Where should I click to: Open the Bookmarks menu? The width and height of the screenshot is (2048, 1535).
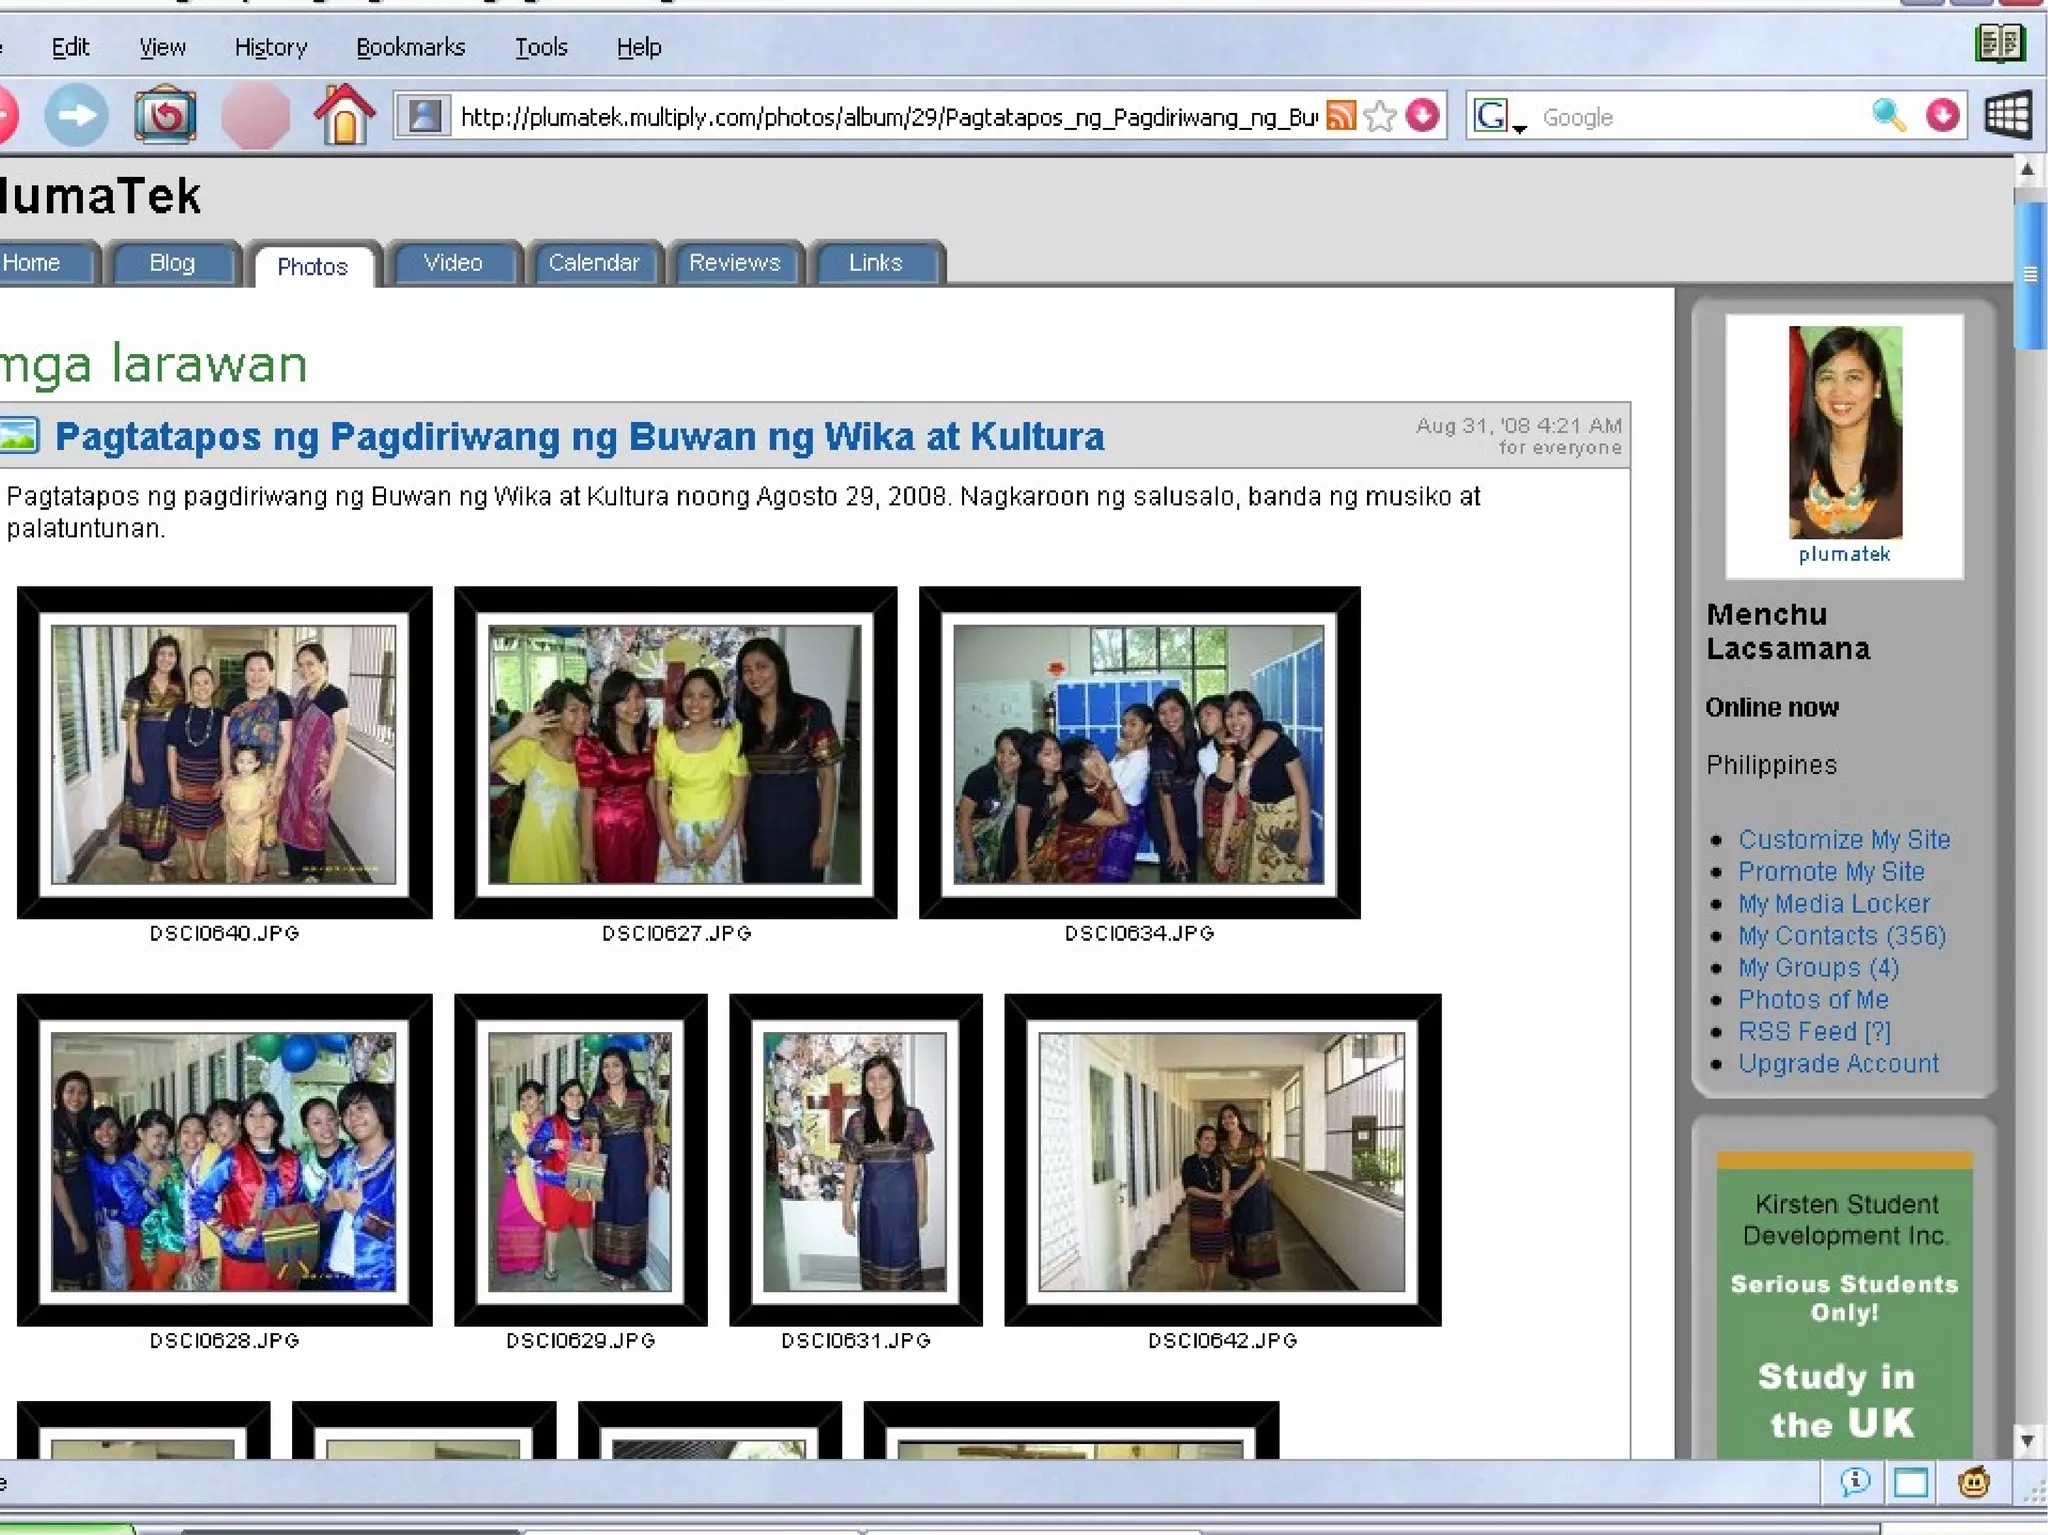tap(410, 47)
